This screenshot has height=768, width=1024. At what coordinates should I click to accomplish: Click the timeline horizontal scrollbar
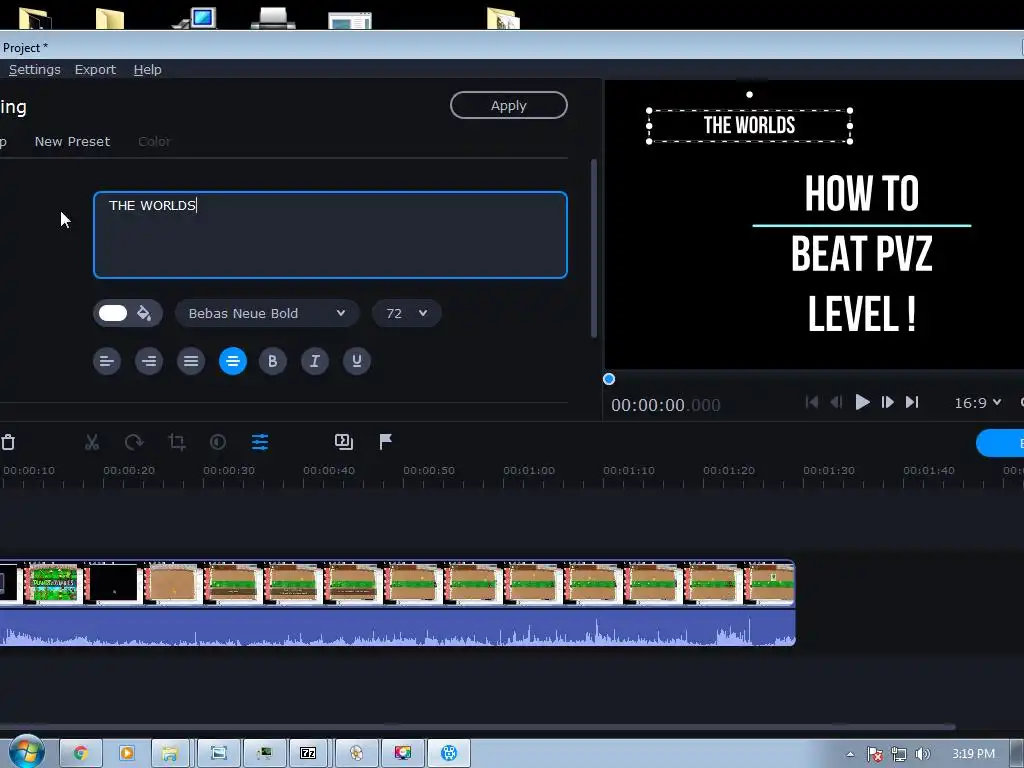[x=478, y=726]
